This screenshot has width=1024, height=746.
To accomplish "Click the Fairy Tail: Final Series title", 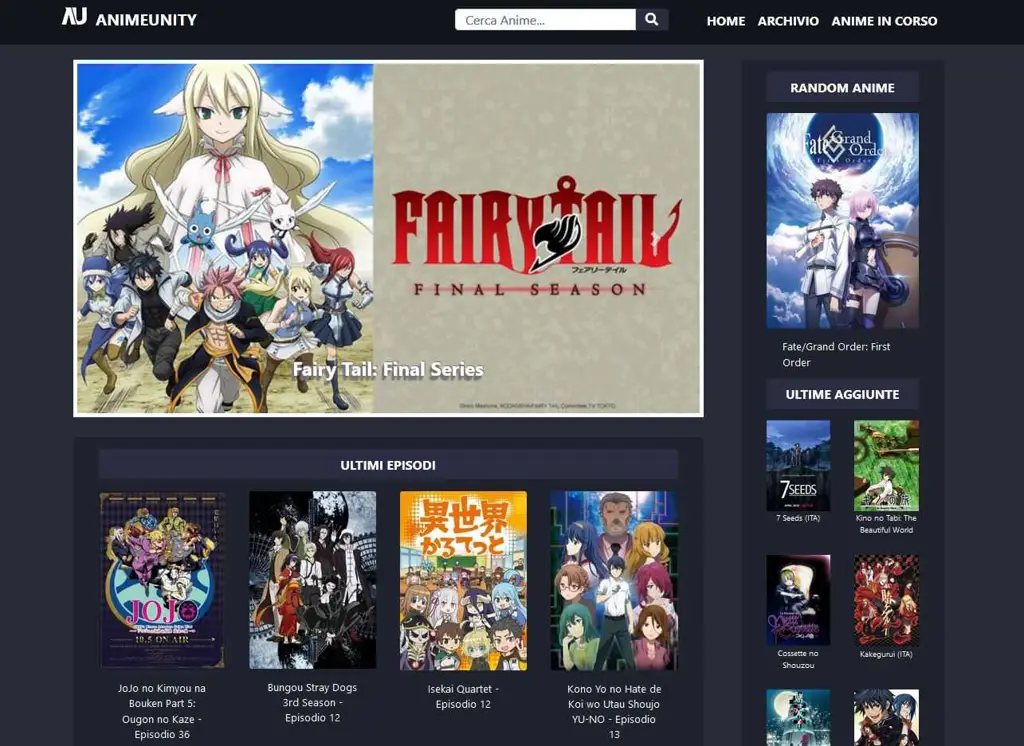I will (x=388, y=370).
